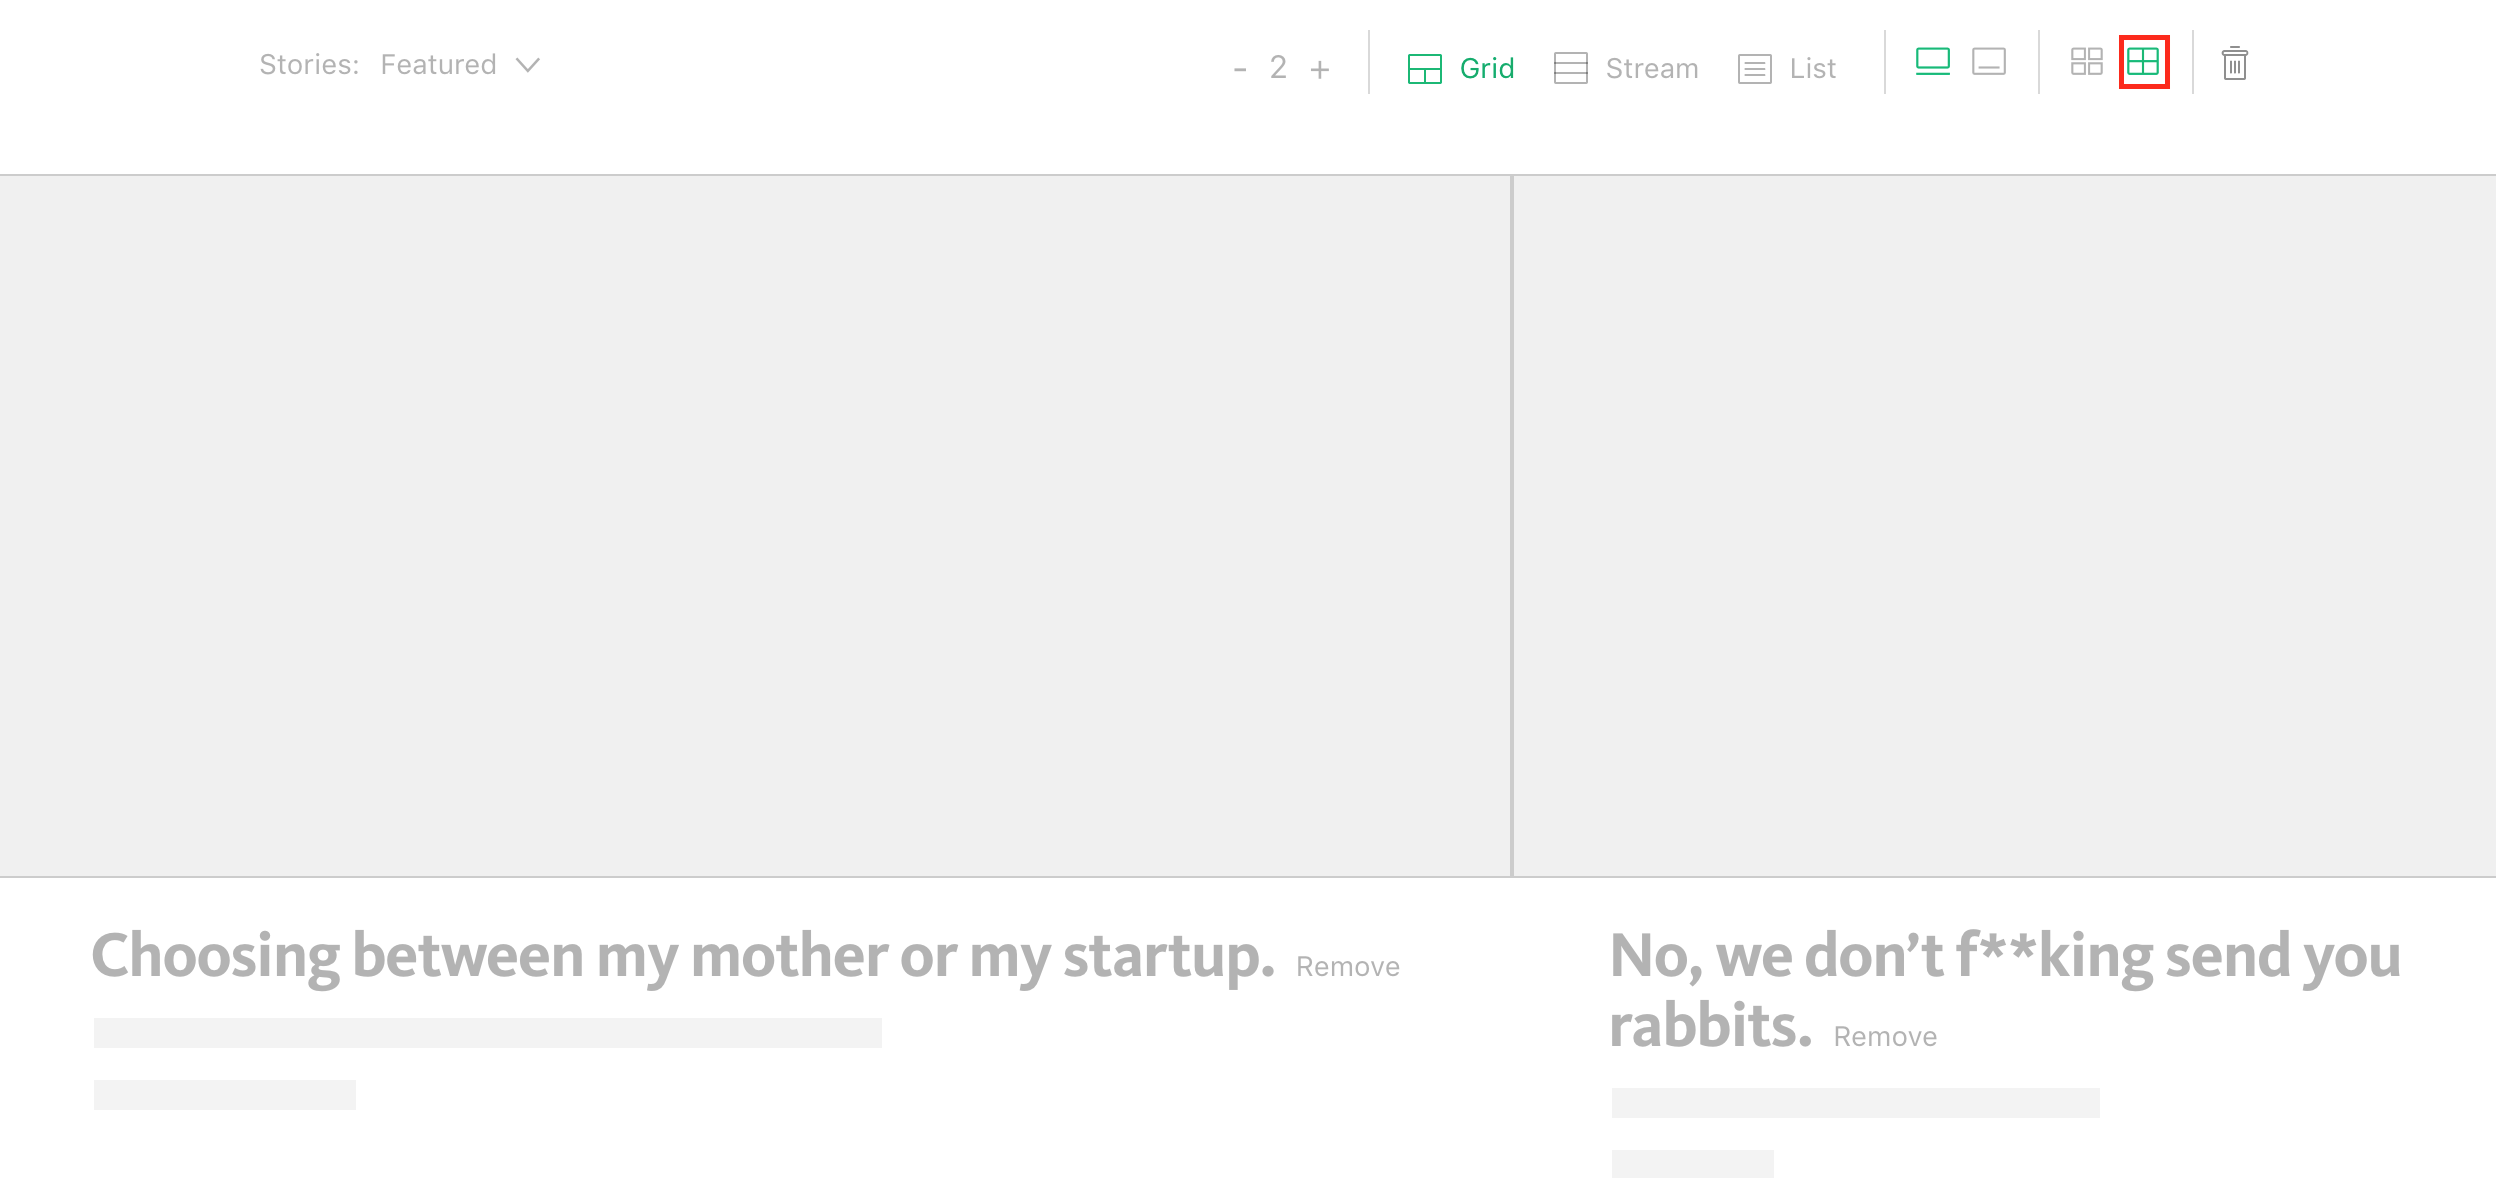Click the Stream tab label
The height and width of the screenshot is (1178, 2496).
click(1652, 68)
